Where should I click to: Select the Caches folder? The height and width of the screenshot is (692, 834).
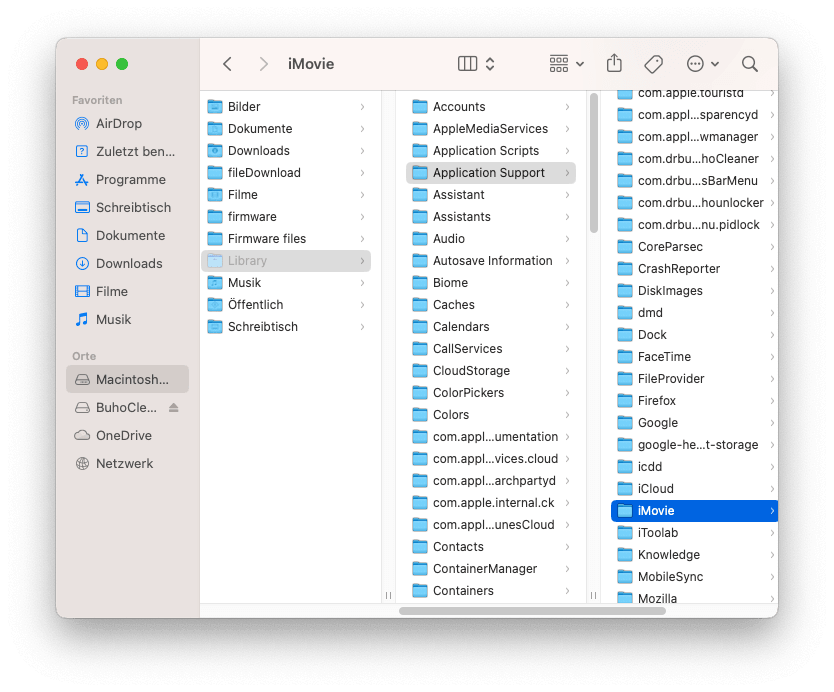click(x=491, y=304)
